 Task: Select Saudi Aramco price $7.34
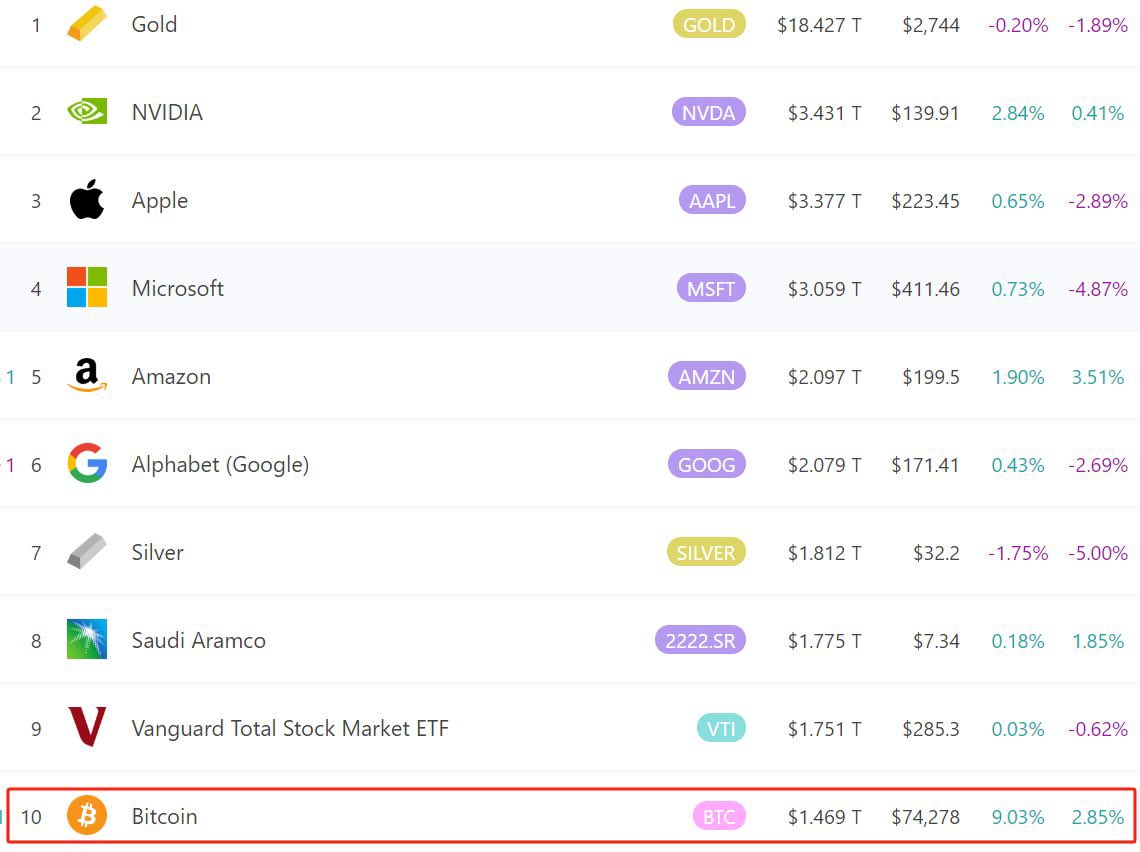(x=936, y=641)
